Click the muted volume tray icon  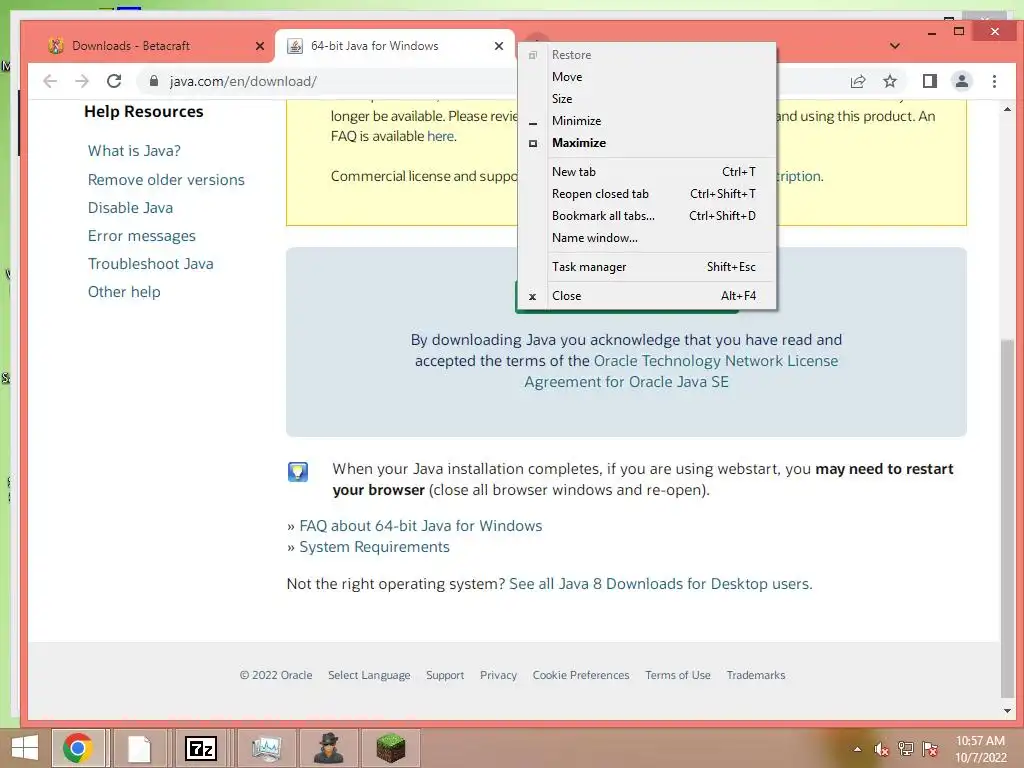(882, 749)
